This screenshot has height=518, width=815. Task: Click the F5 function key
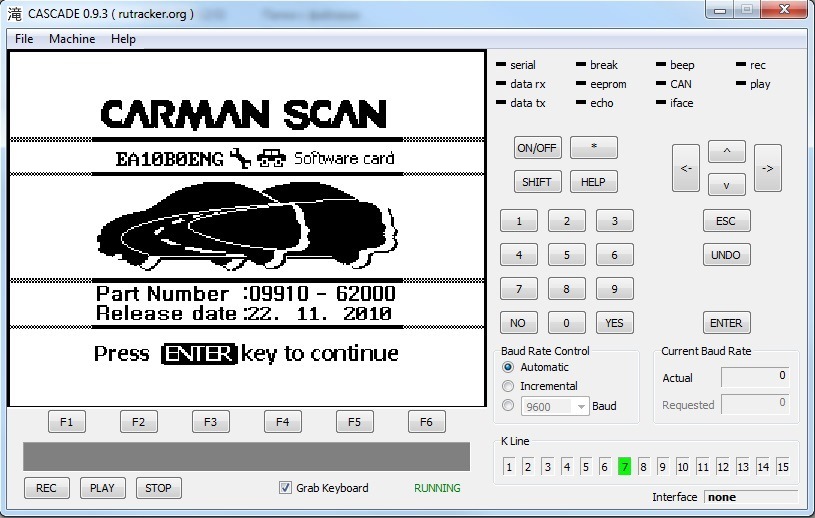(354, 422)
